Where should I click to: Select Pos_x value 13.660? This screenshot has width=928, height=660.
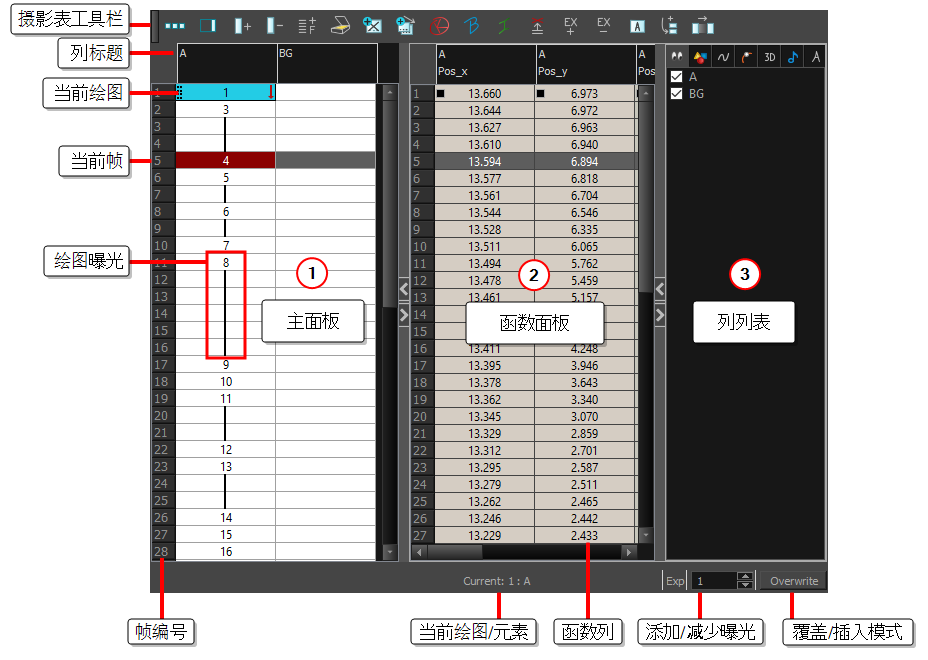484,94
